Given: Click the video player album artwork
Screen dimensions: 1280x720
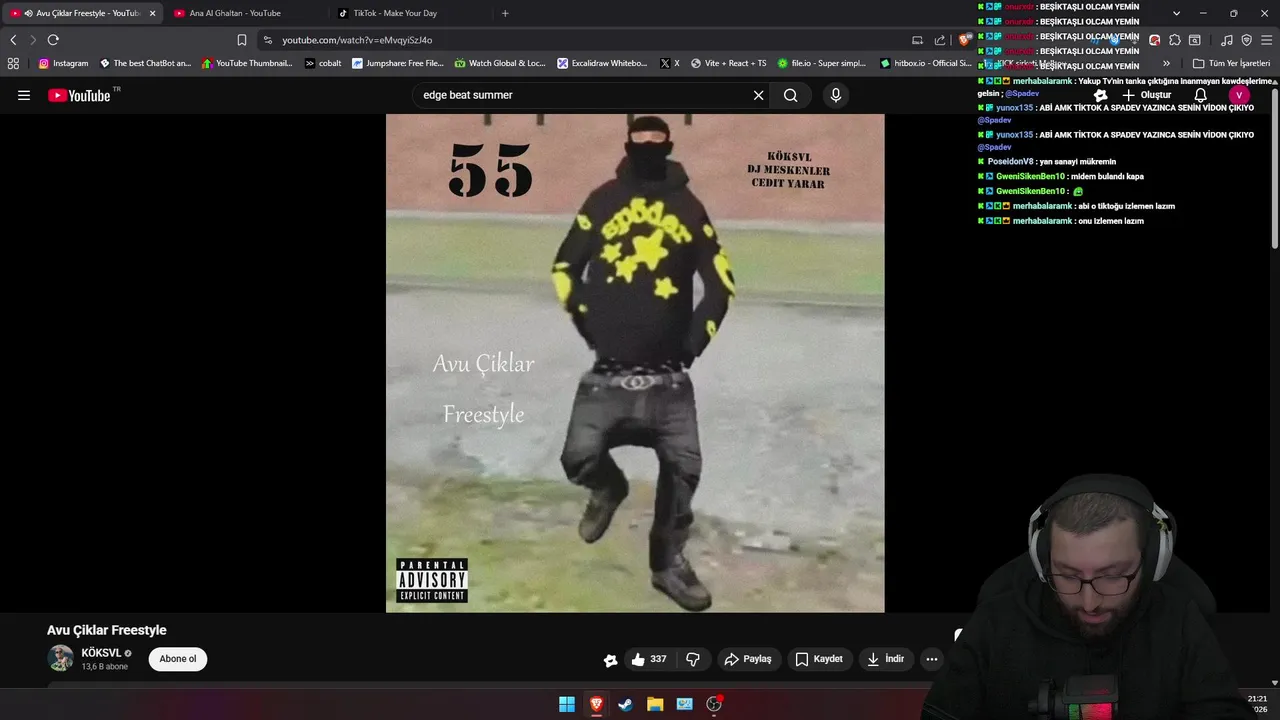Looking at the screenshot, I should pos(635,363).
